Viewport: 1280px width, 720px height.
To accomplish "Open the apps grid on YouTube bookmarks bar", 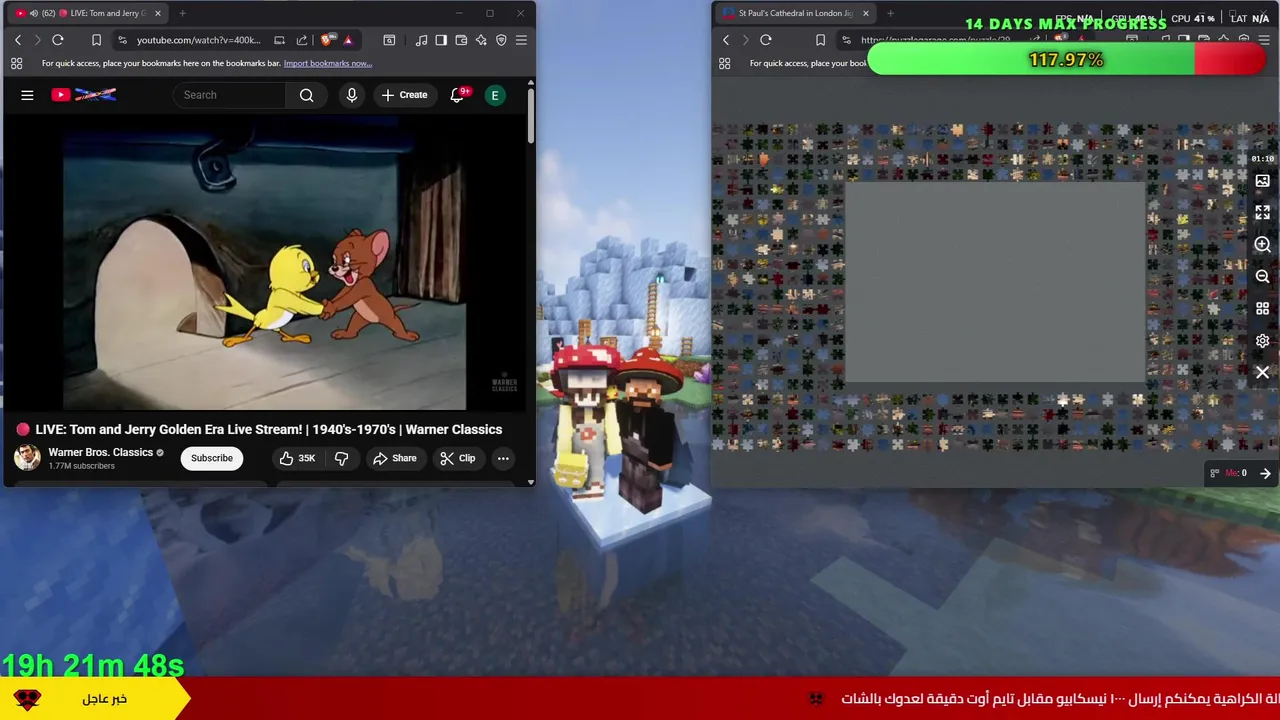I will pyautogui.click(x=16, y=63).
